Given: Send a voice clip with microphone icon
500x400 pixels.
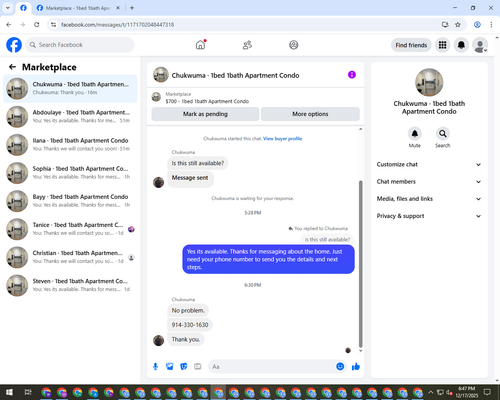Looking at the screenshot, I should coord(155,367).
